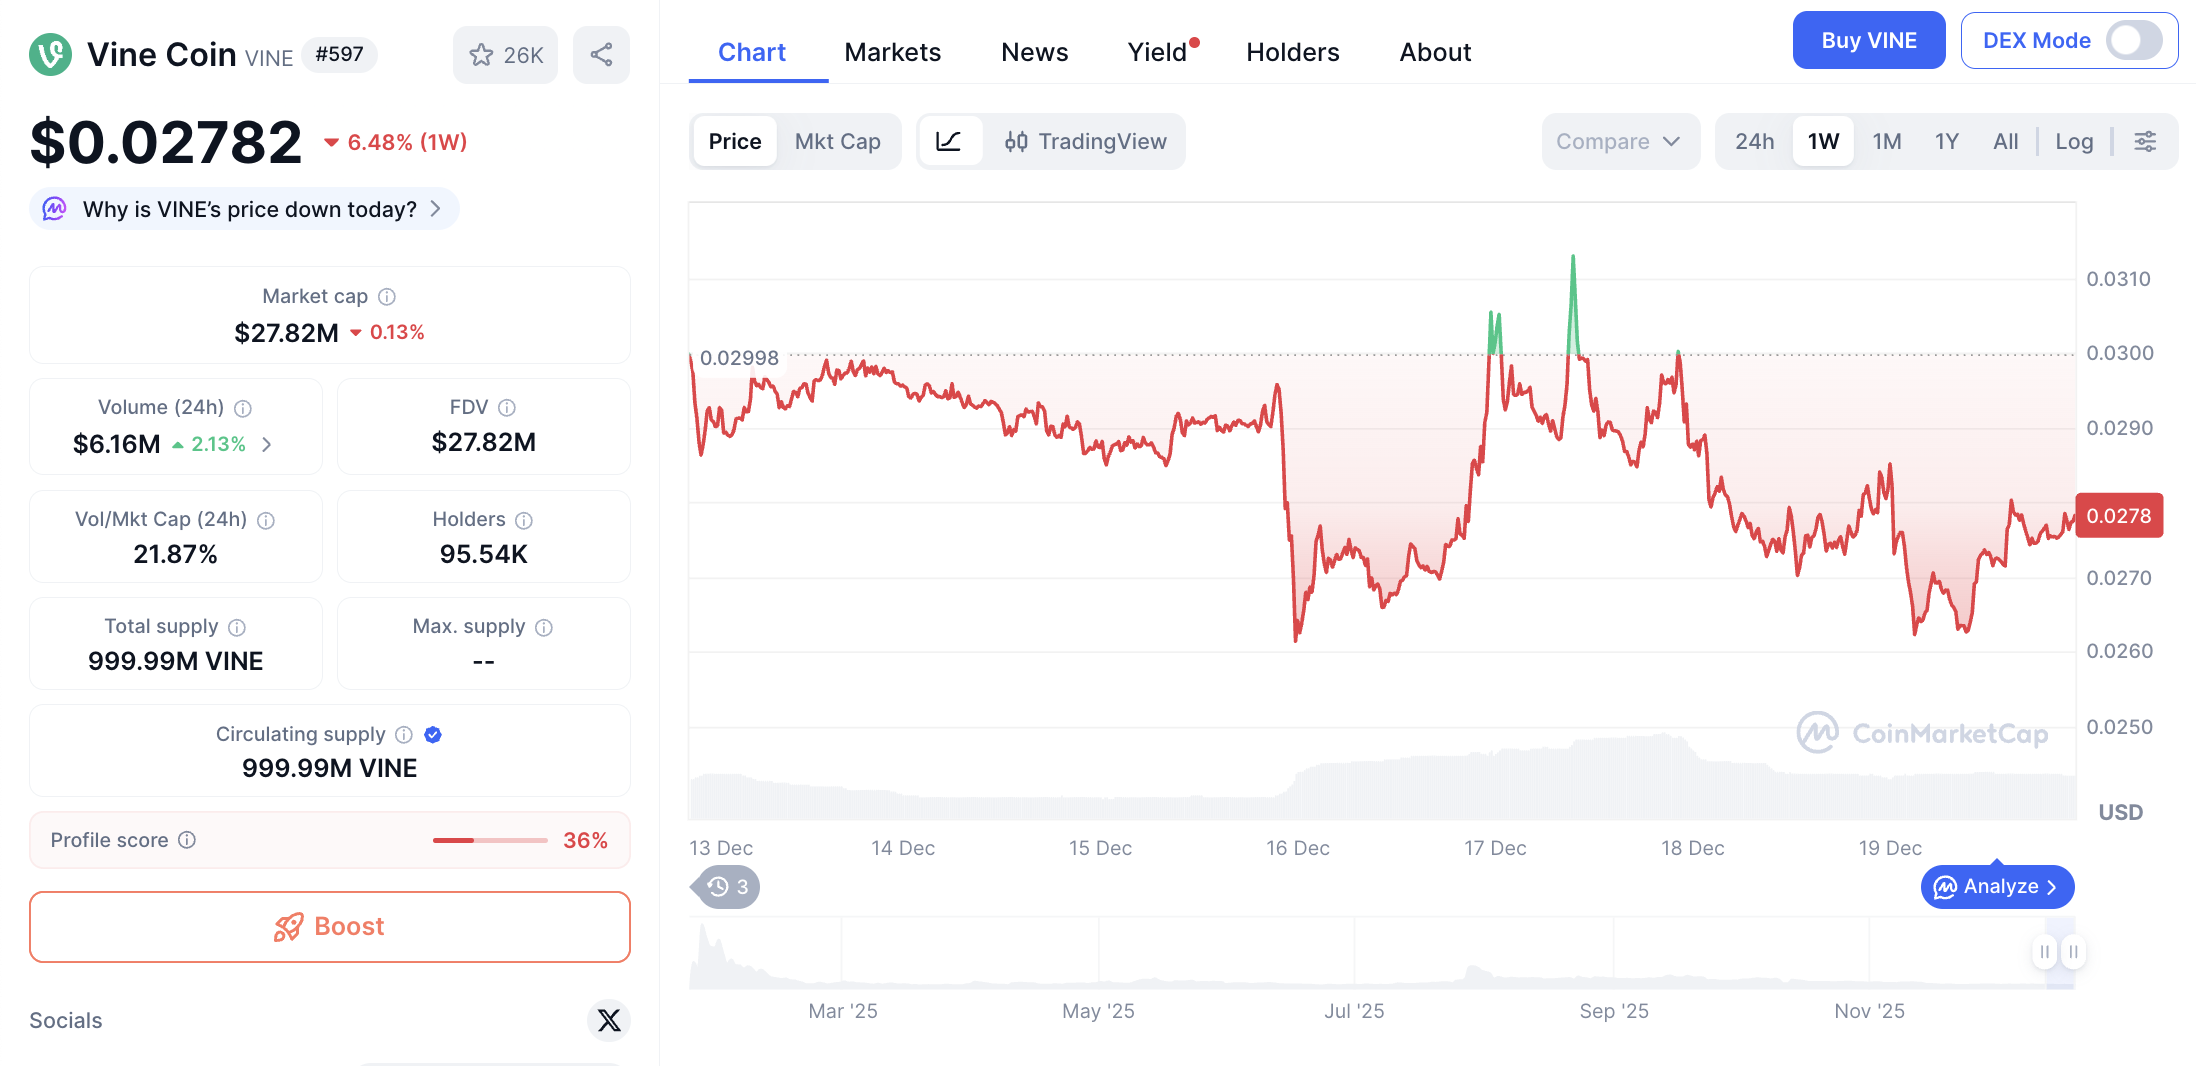The width and height of the screenshot is (2196, 1066).
Task: Toggle DEX Mode switch on
Action: point(2133,41)
